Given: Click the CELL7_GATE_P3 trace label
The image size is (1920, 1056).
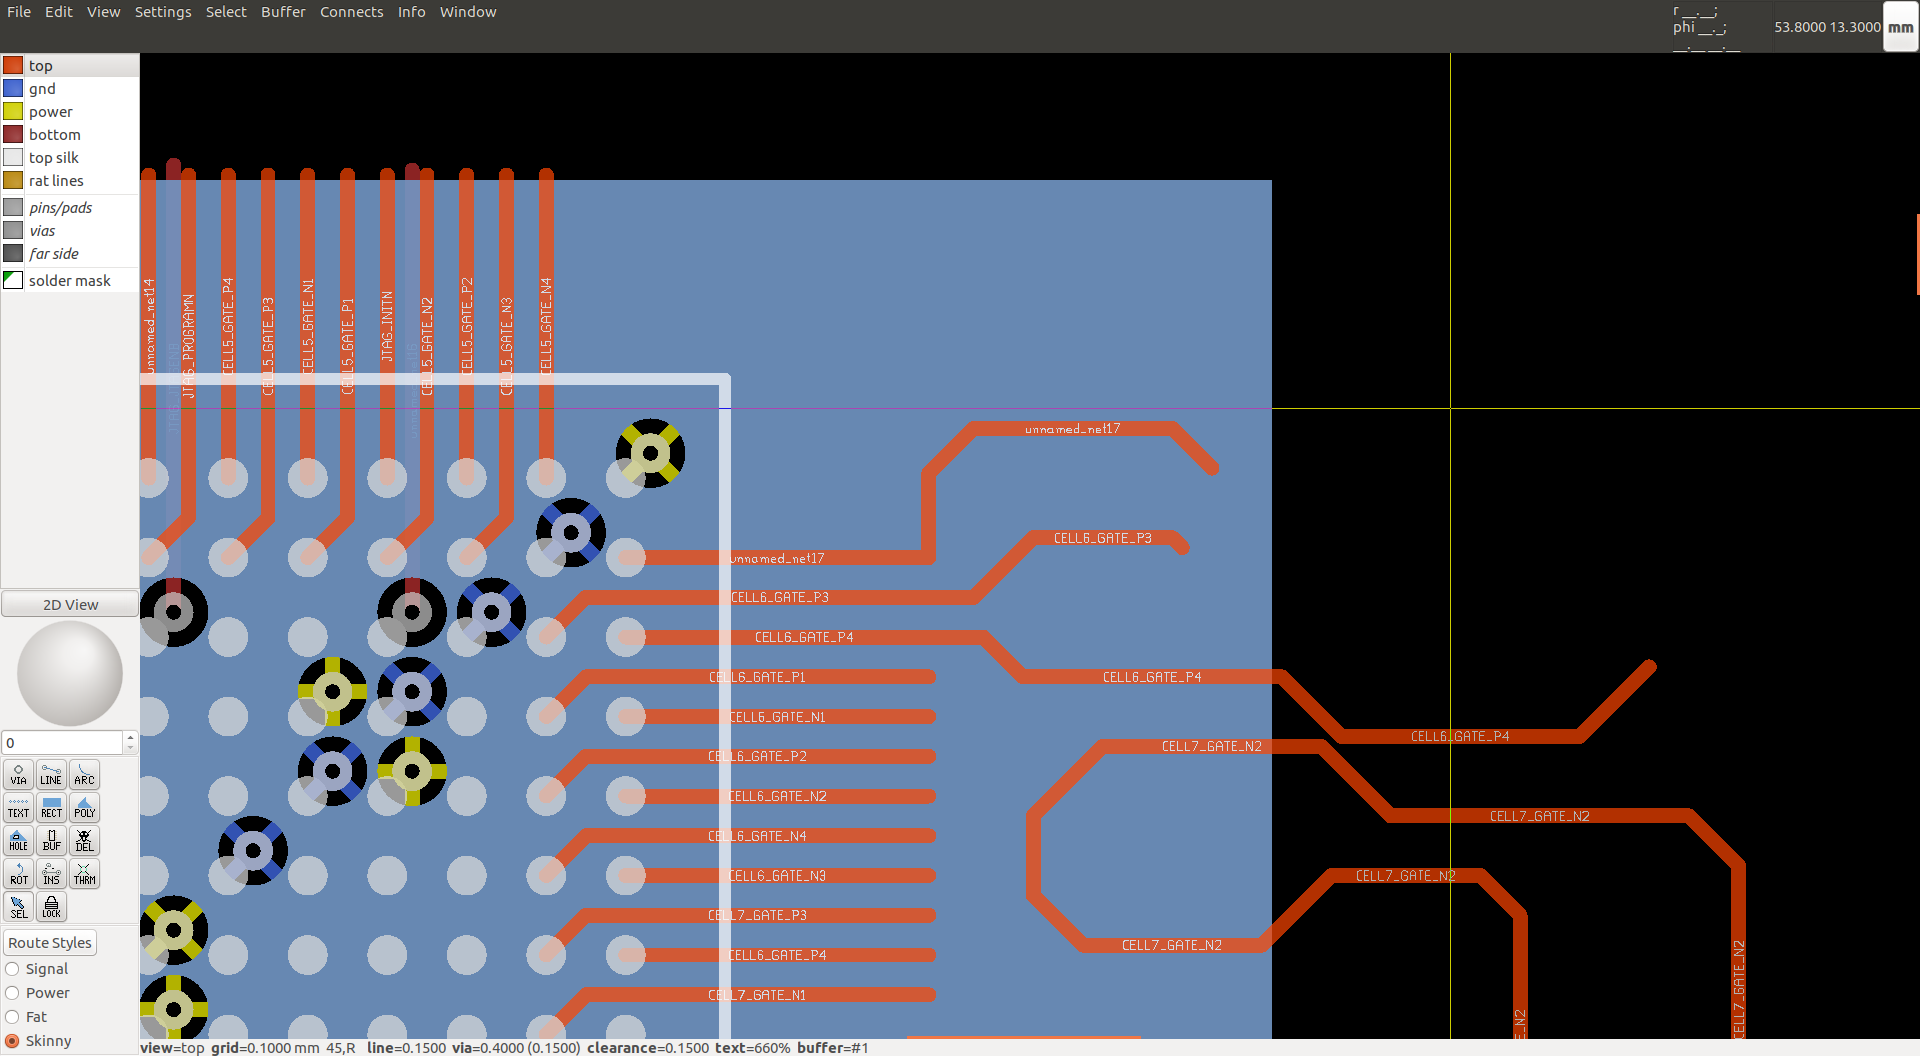Looking at the screenshot, I should coord(757,916).
